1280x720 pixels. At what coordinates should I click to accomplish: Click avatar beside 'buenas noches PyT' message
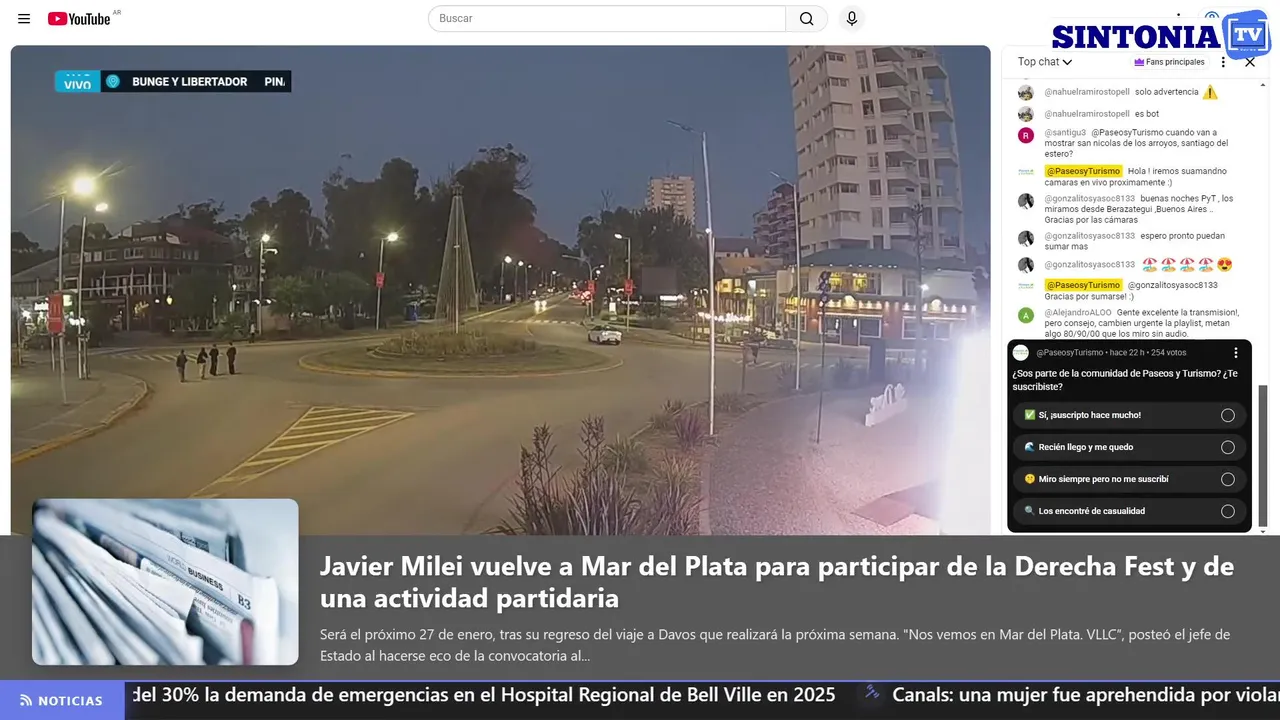click(1026, 201)
